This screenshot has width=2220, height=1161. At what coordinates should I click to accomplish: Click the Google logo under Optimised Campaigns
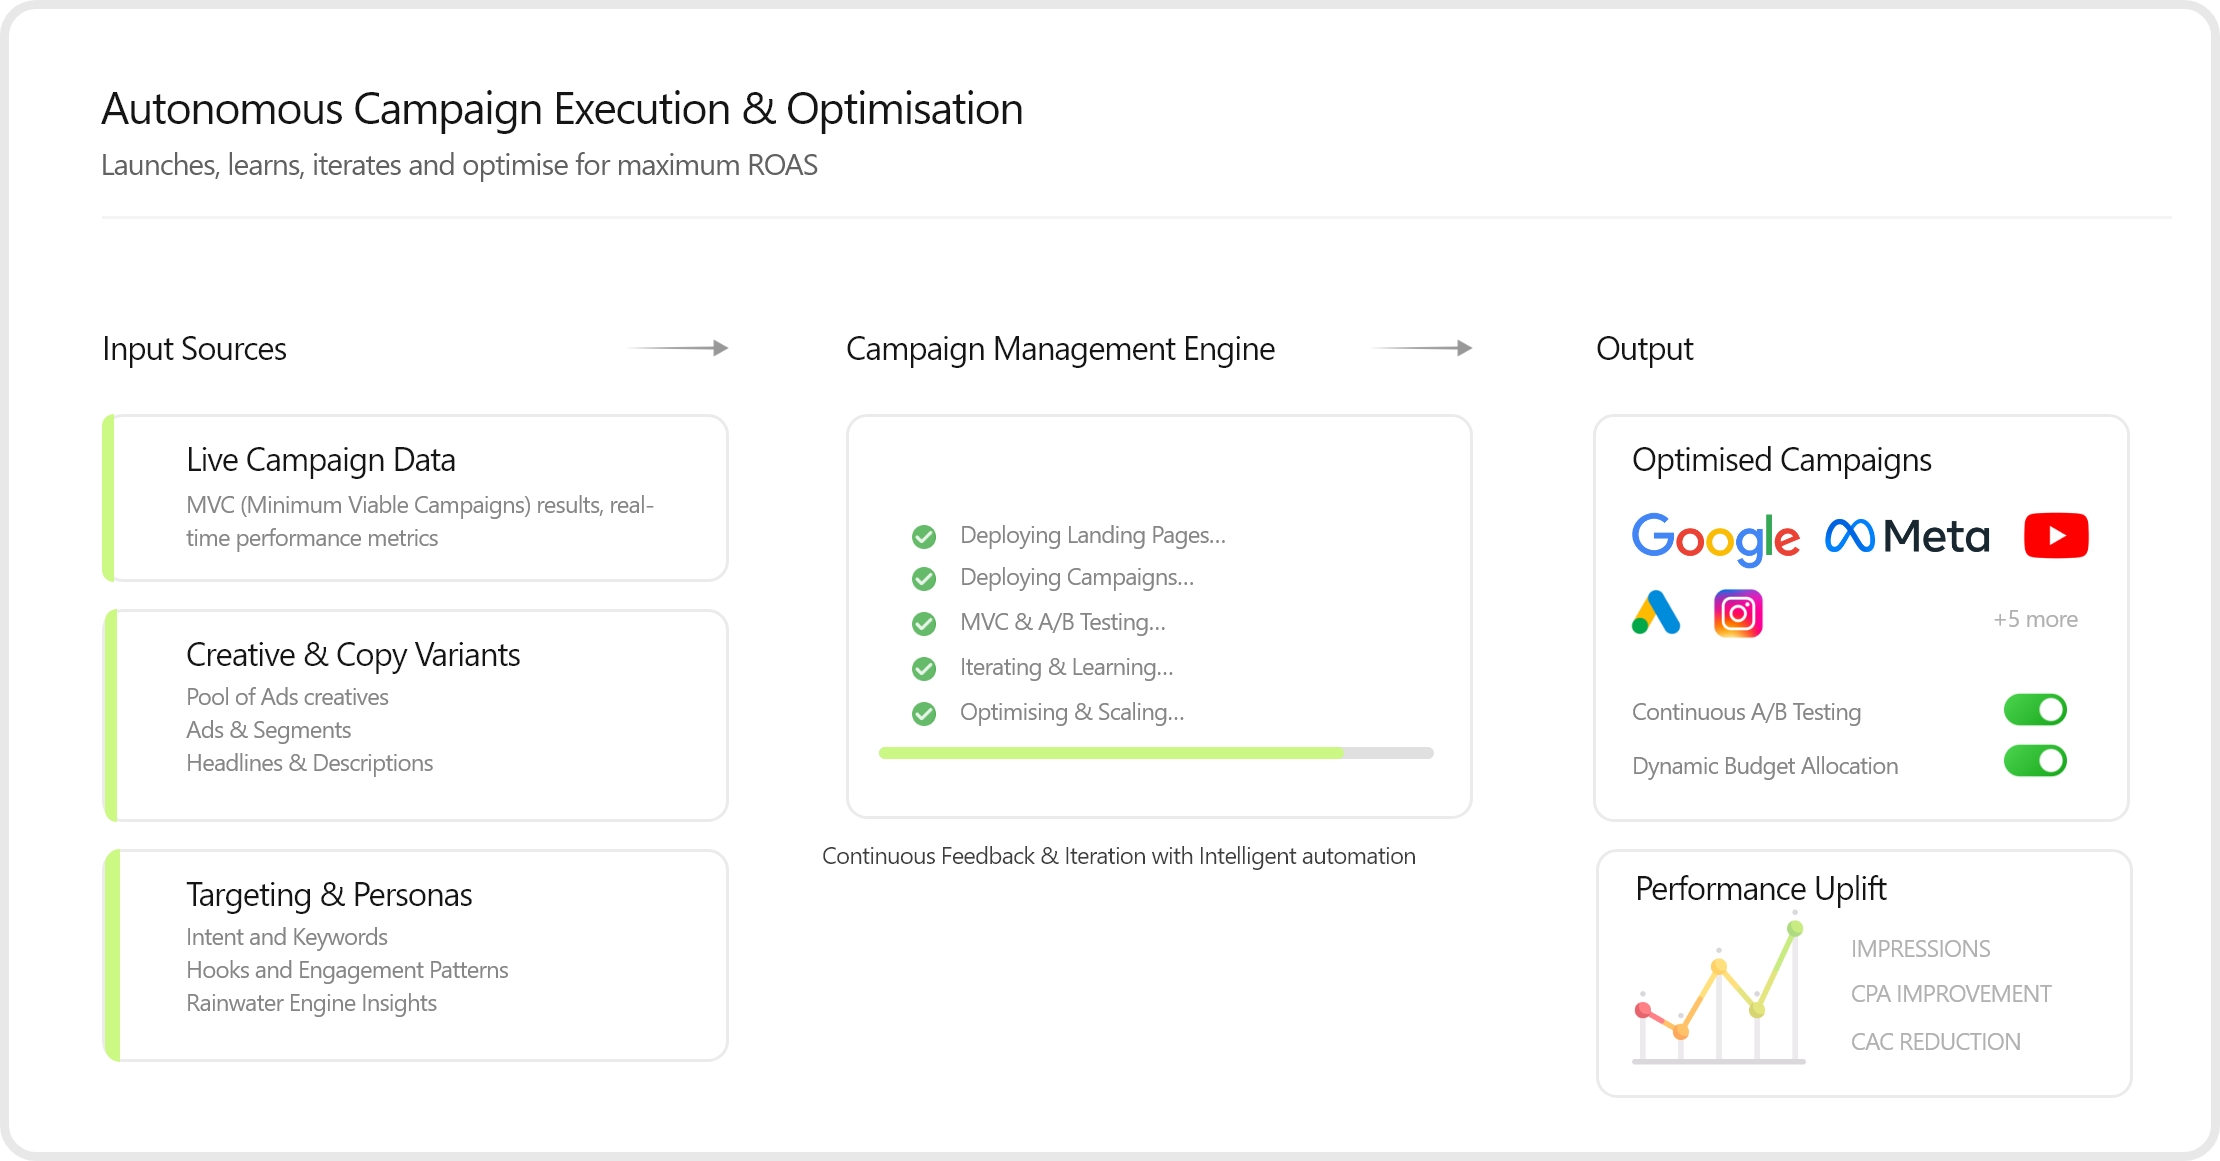click(1715, 537)
